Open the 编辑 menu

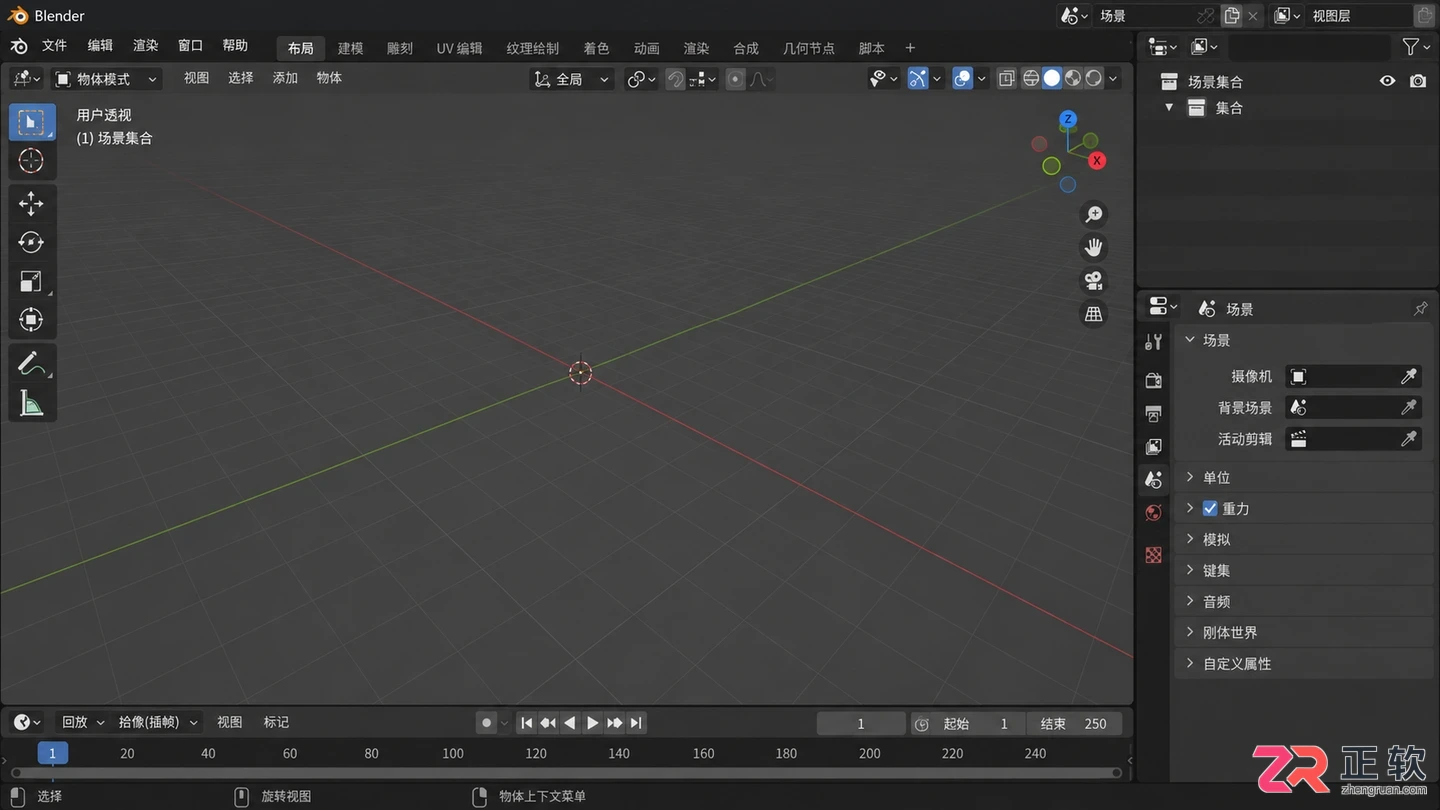pos(100,46)
